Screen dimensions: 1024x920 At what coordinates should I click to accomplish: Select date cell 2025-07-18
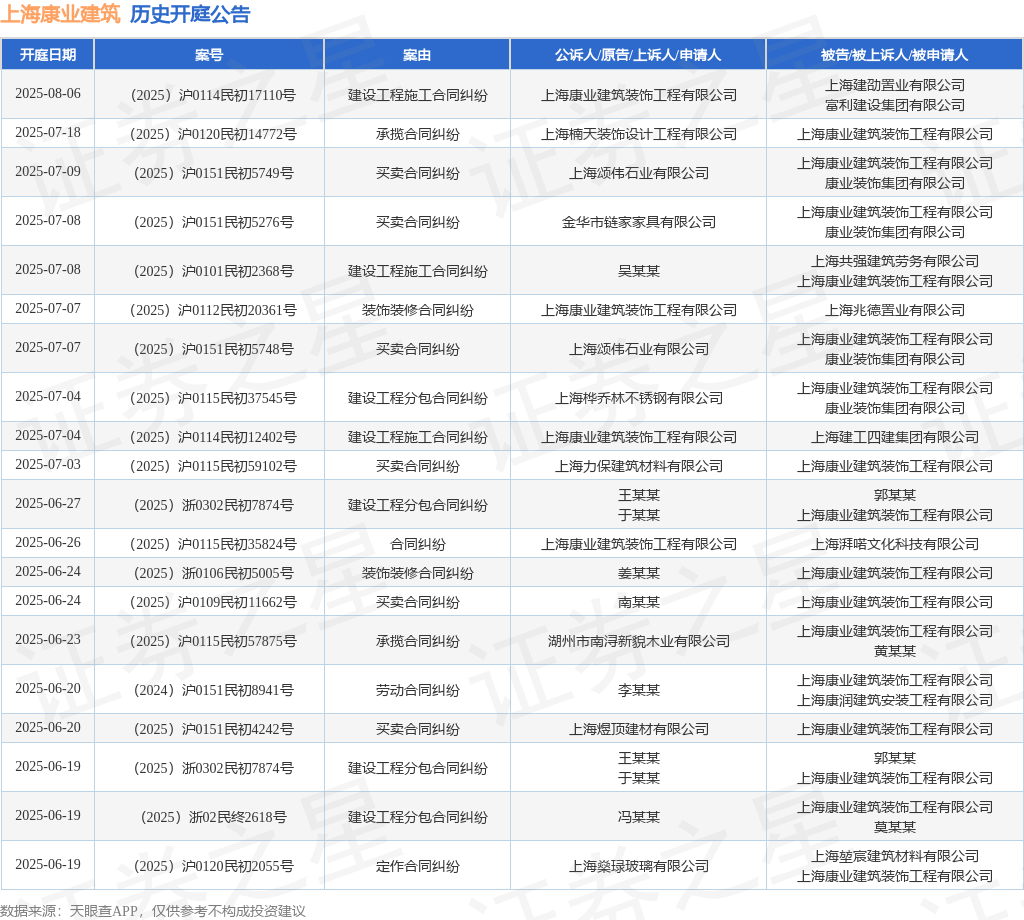[x=48, y=133]
